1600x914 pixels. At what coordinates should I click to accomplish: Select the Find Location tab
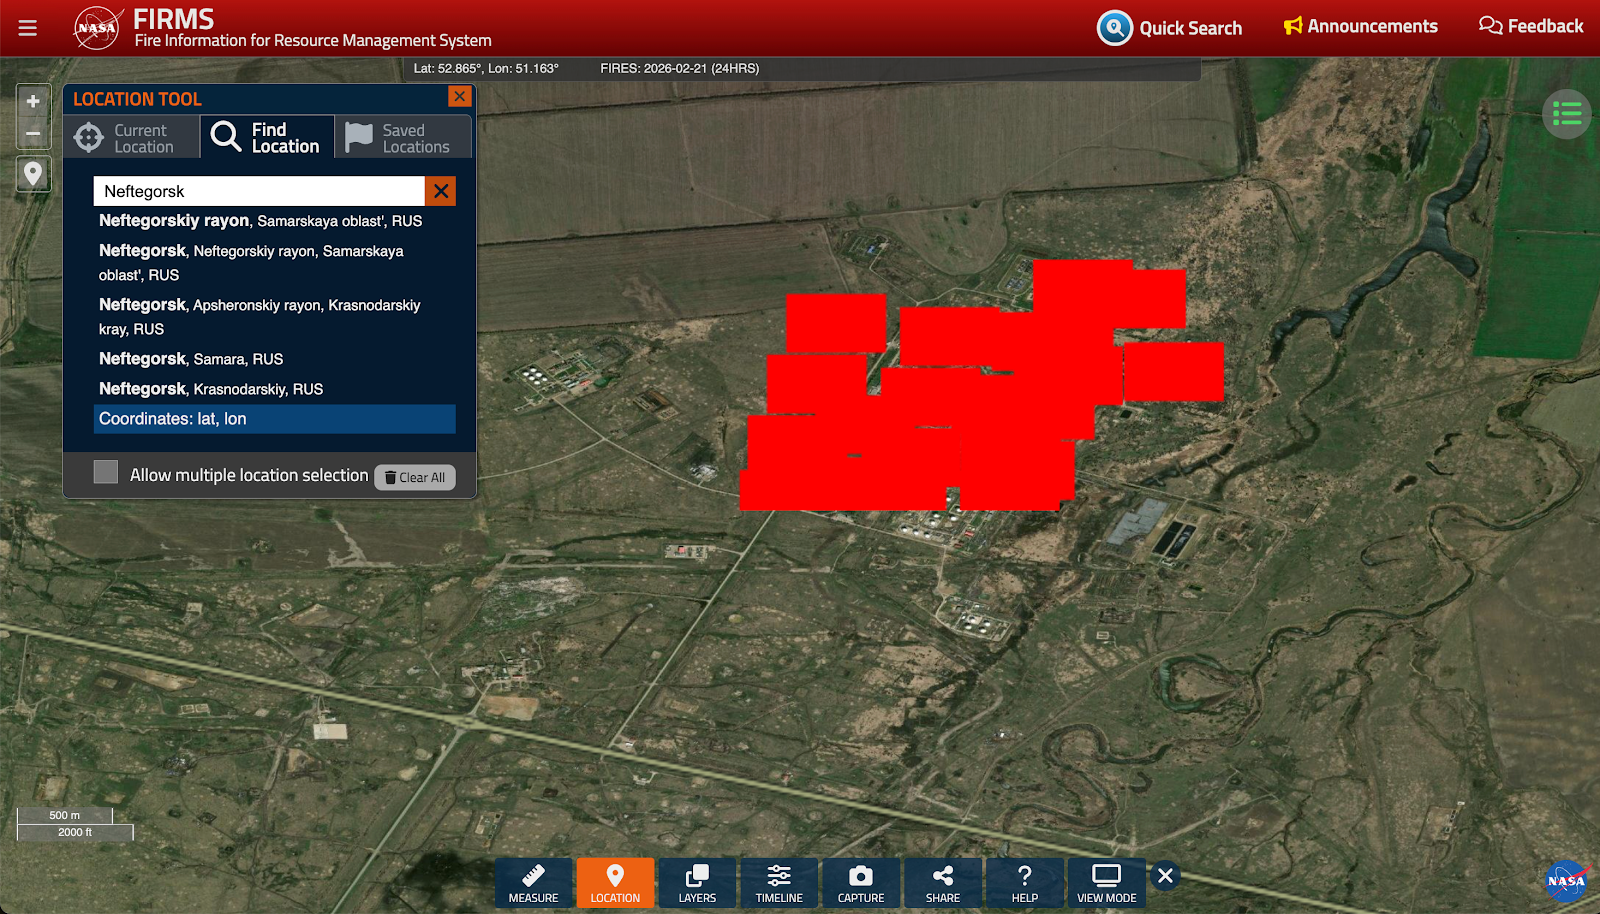click(267, 138)
